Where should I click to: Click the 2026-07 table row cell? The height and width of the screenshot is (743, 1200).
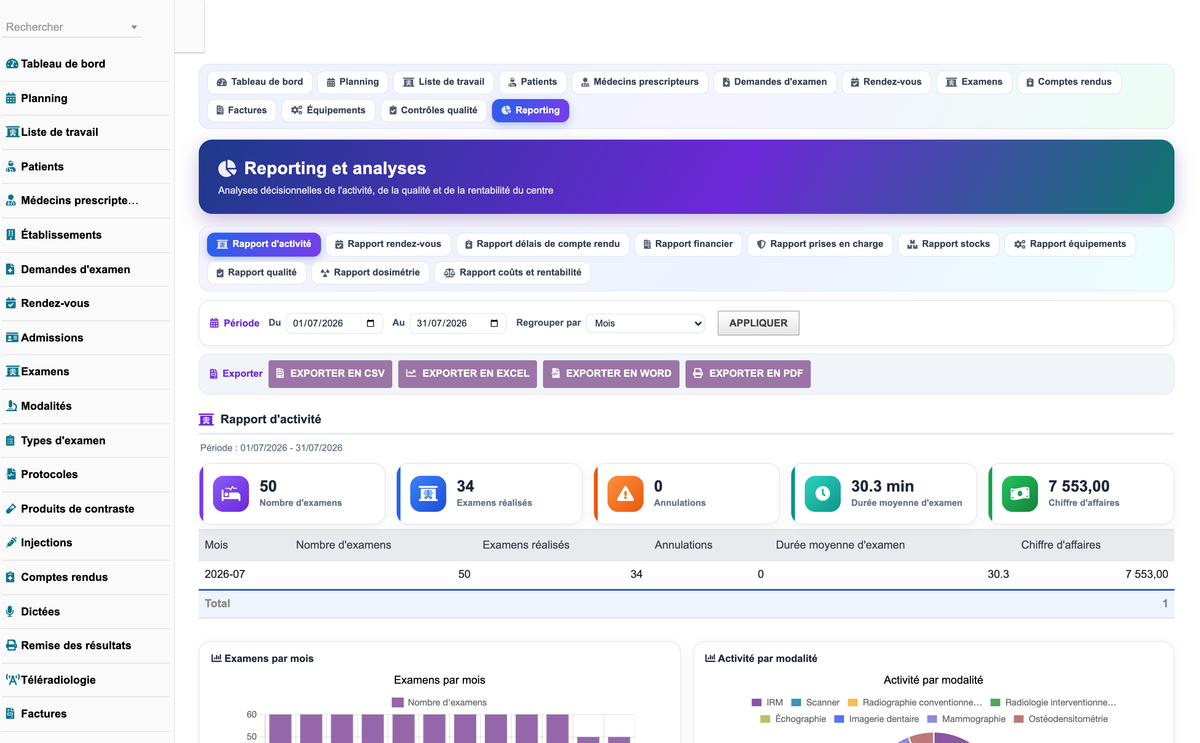pyautogui.click(x=225, y=574)
